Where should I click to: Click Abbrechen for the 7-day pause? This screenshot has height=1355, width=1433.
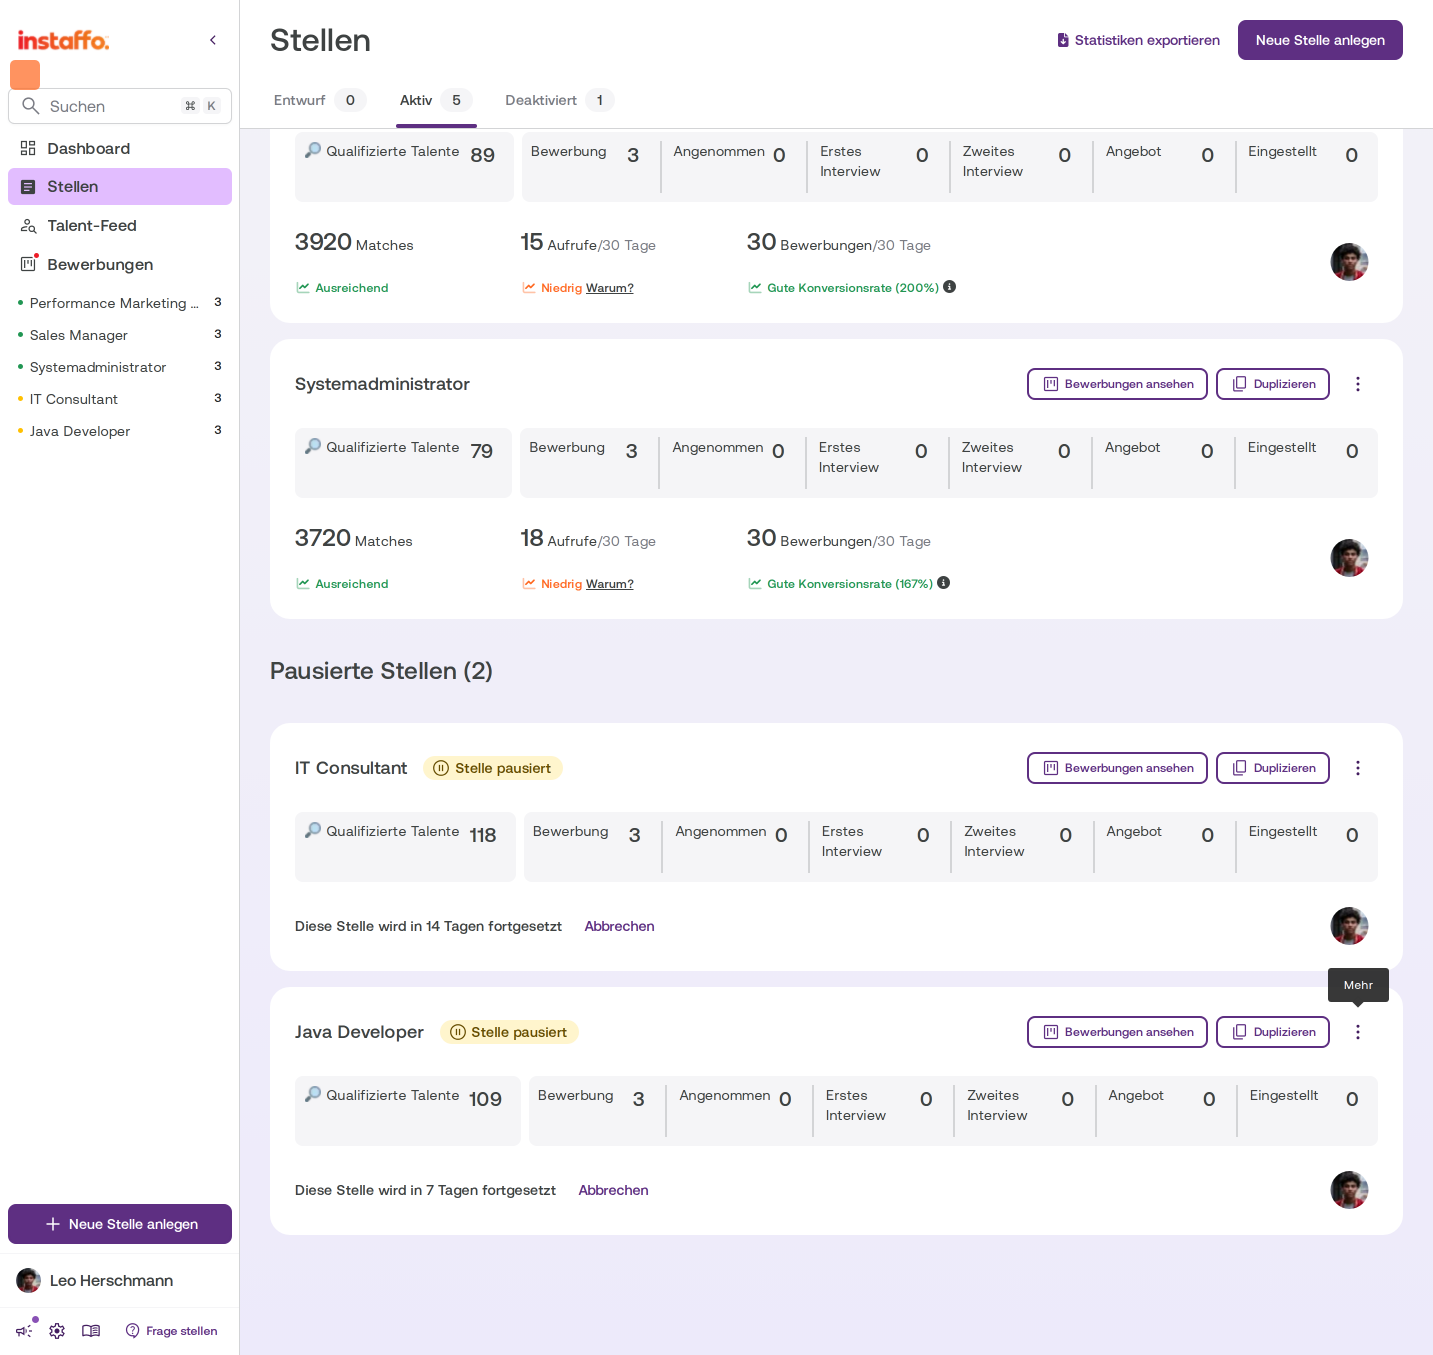tap(614, 1190)
